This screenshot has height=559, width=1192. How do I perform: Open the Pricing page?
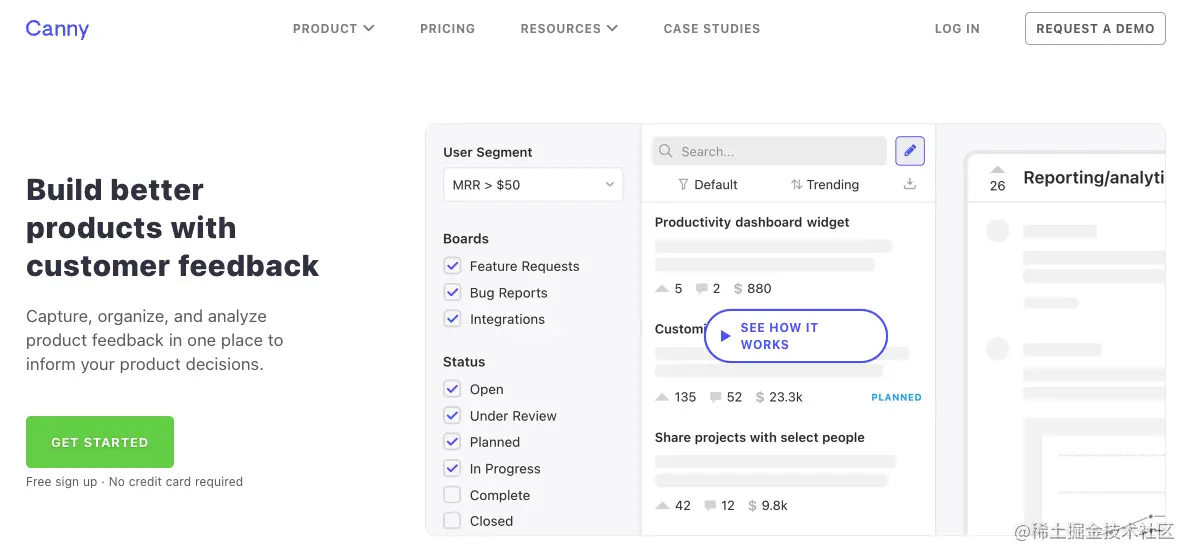[447, 29]
